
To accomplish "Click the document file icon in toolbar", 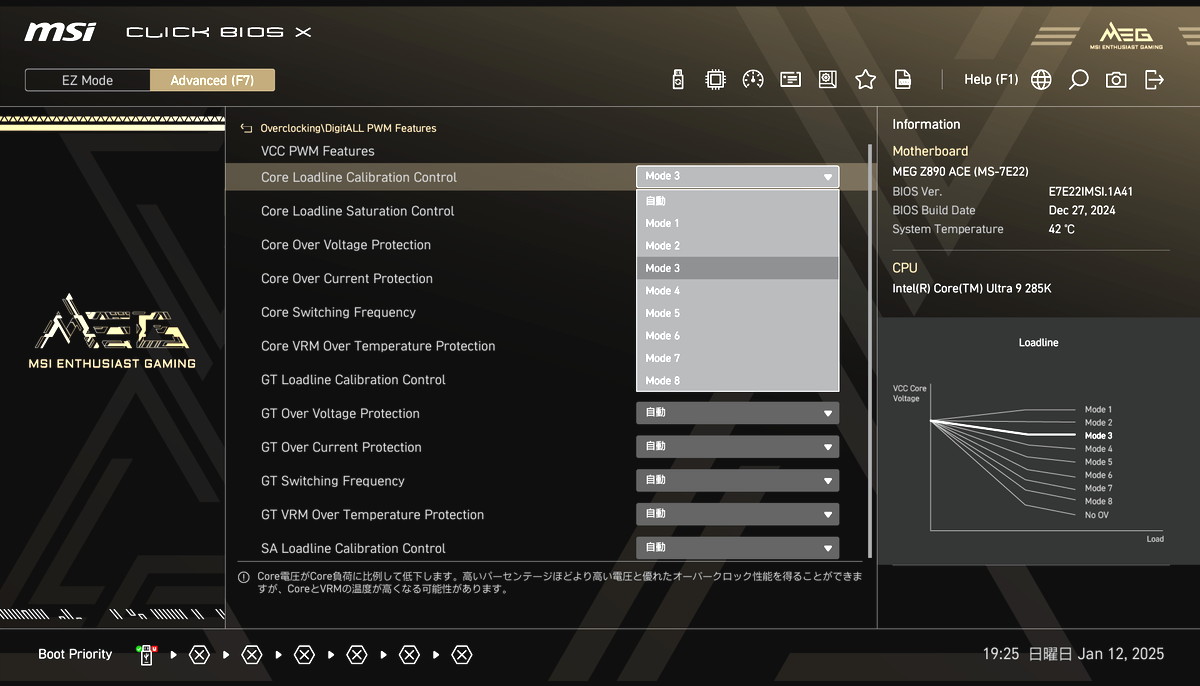I will coord(903,80).
